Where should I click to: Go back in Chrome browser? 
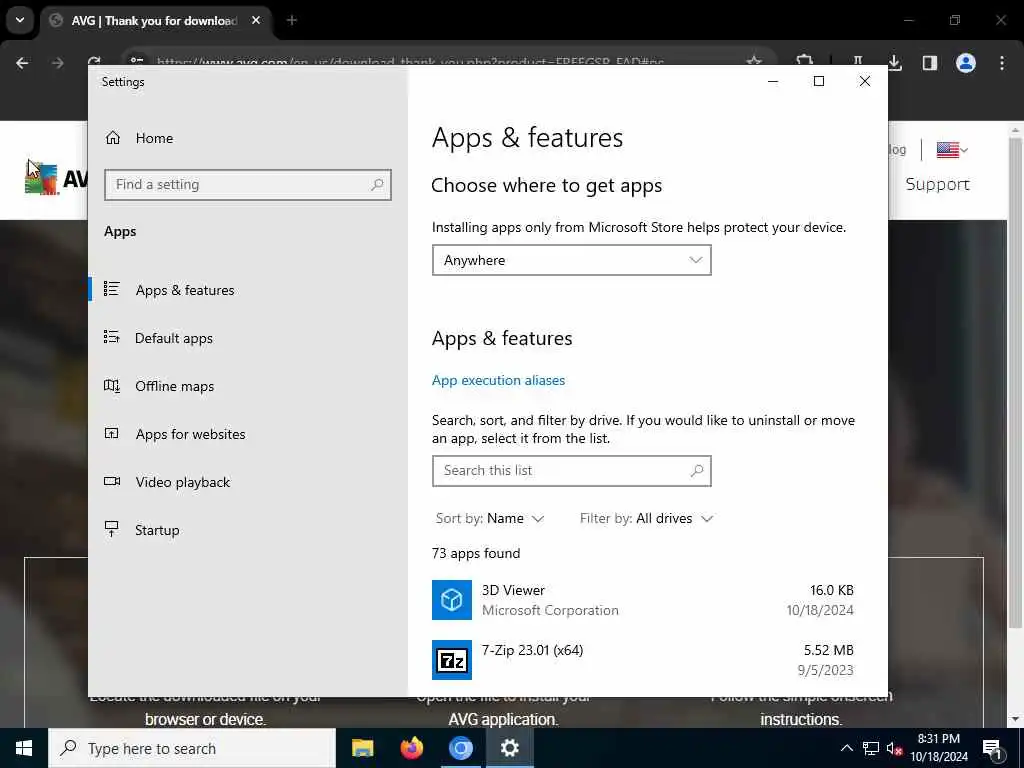22,63
